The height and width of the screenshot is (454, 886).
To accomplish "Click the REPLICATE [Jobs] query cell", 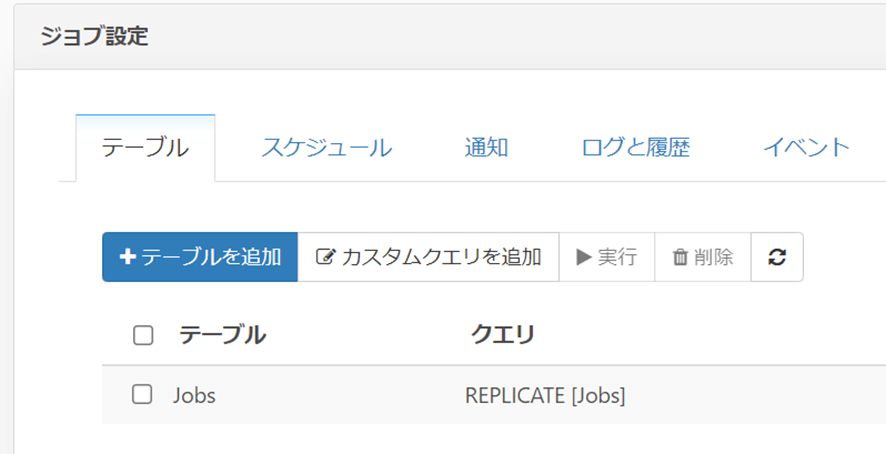I will pos(545,396).
